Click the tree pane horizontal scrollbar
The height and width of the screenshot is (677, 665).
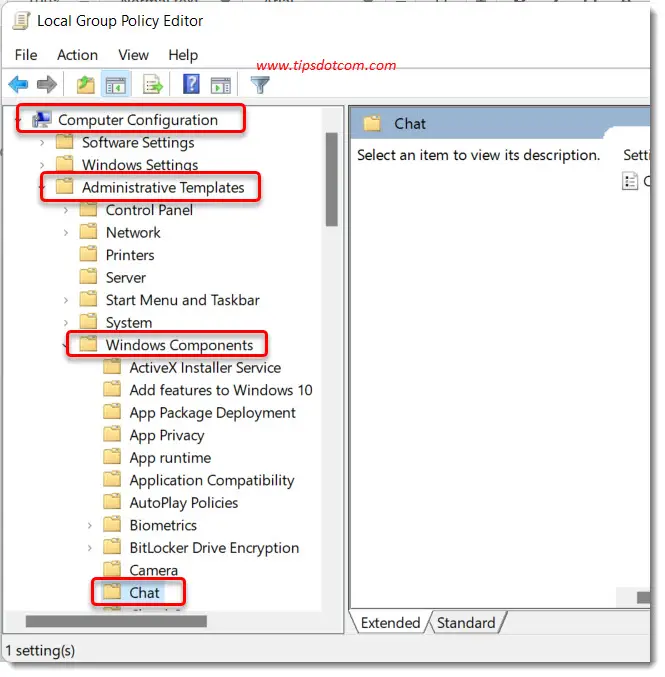click(115, 621)
